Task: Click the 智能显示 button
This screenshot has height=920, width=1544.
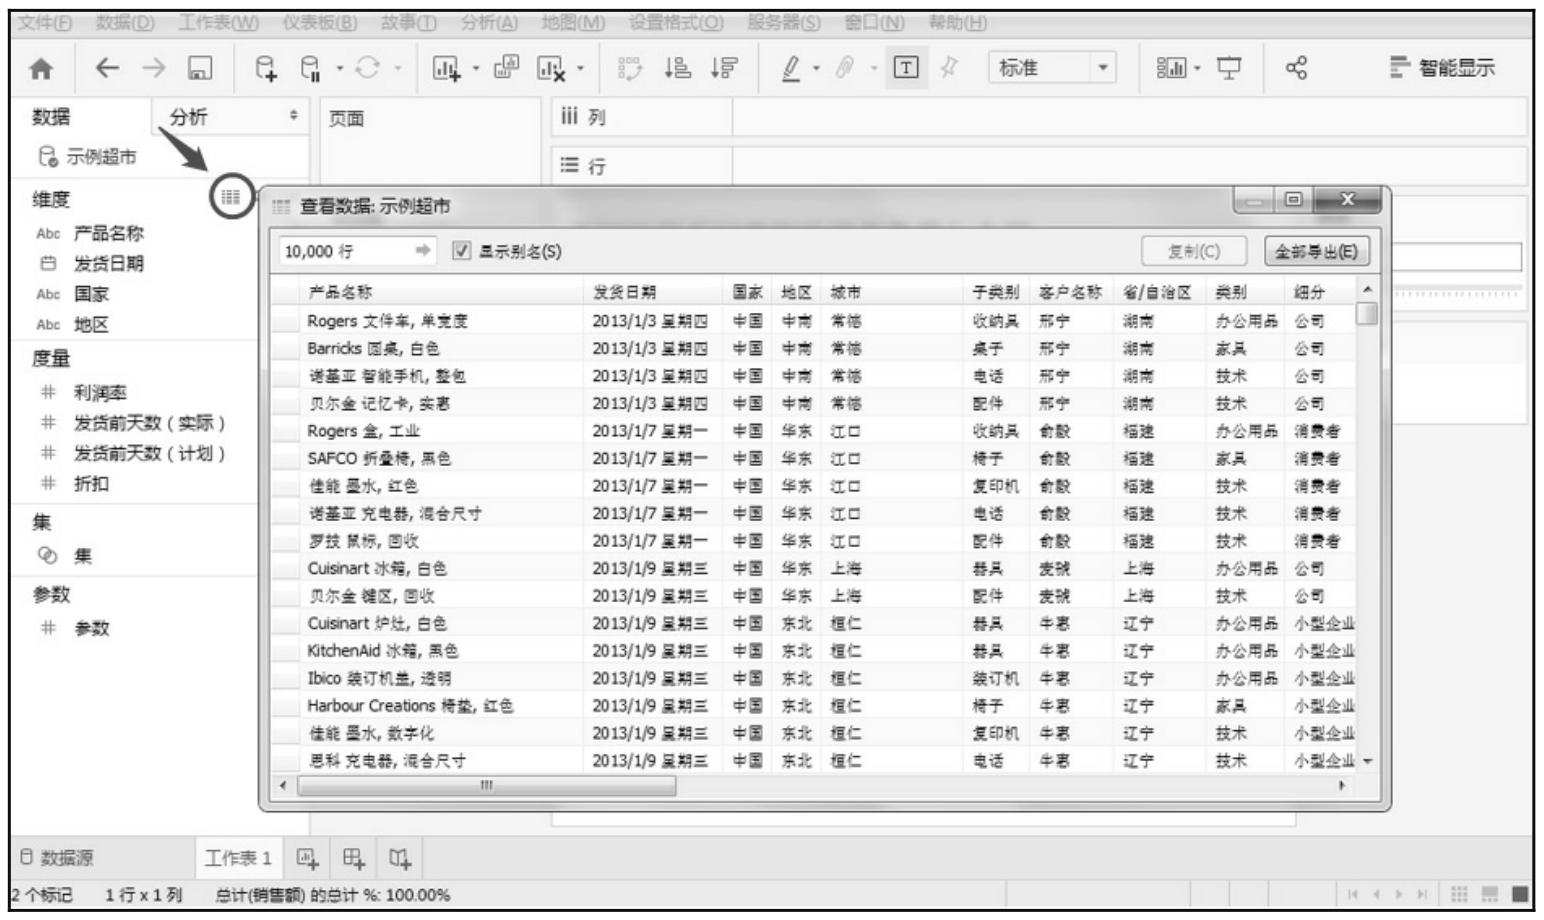Action: [x=1443, y=68]
